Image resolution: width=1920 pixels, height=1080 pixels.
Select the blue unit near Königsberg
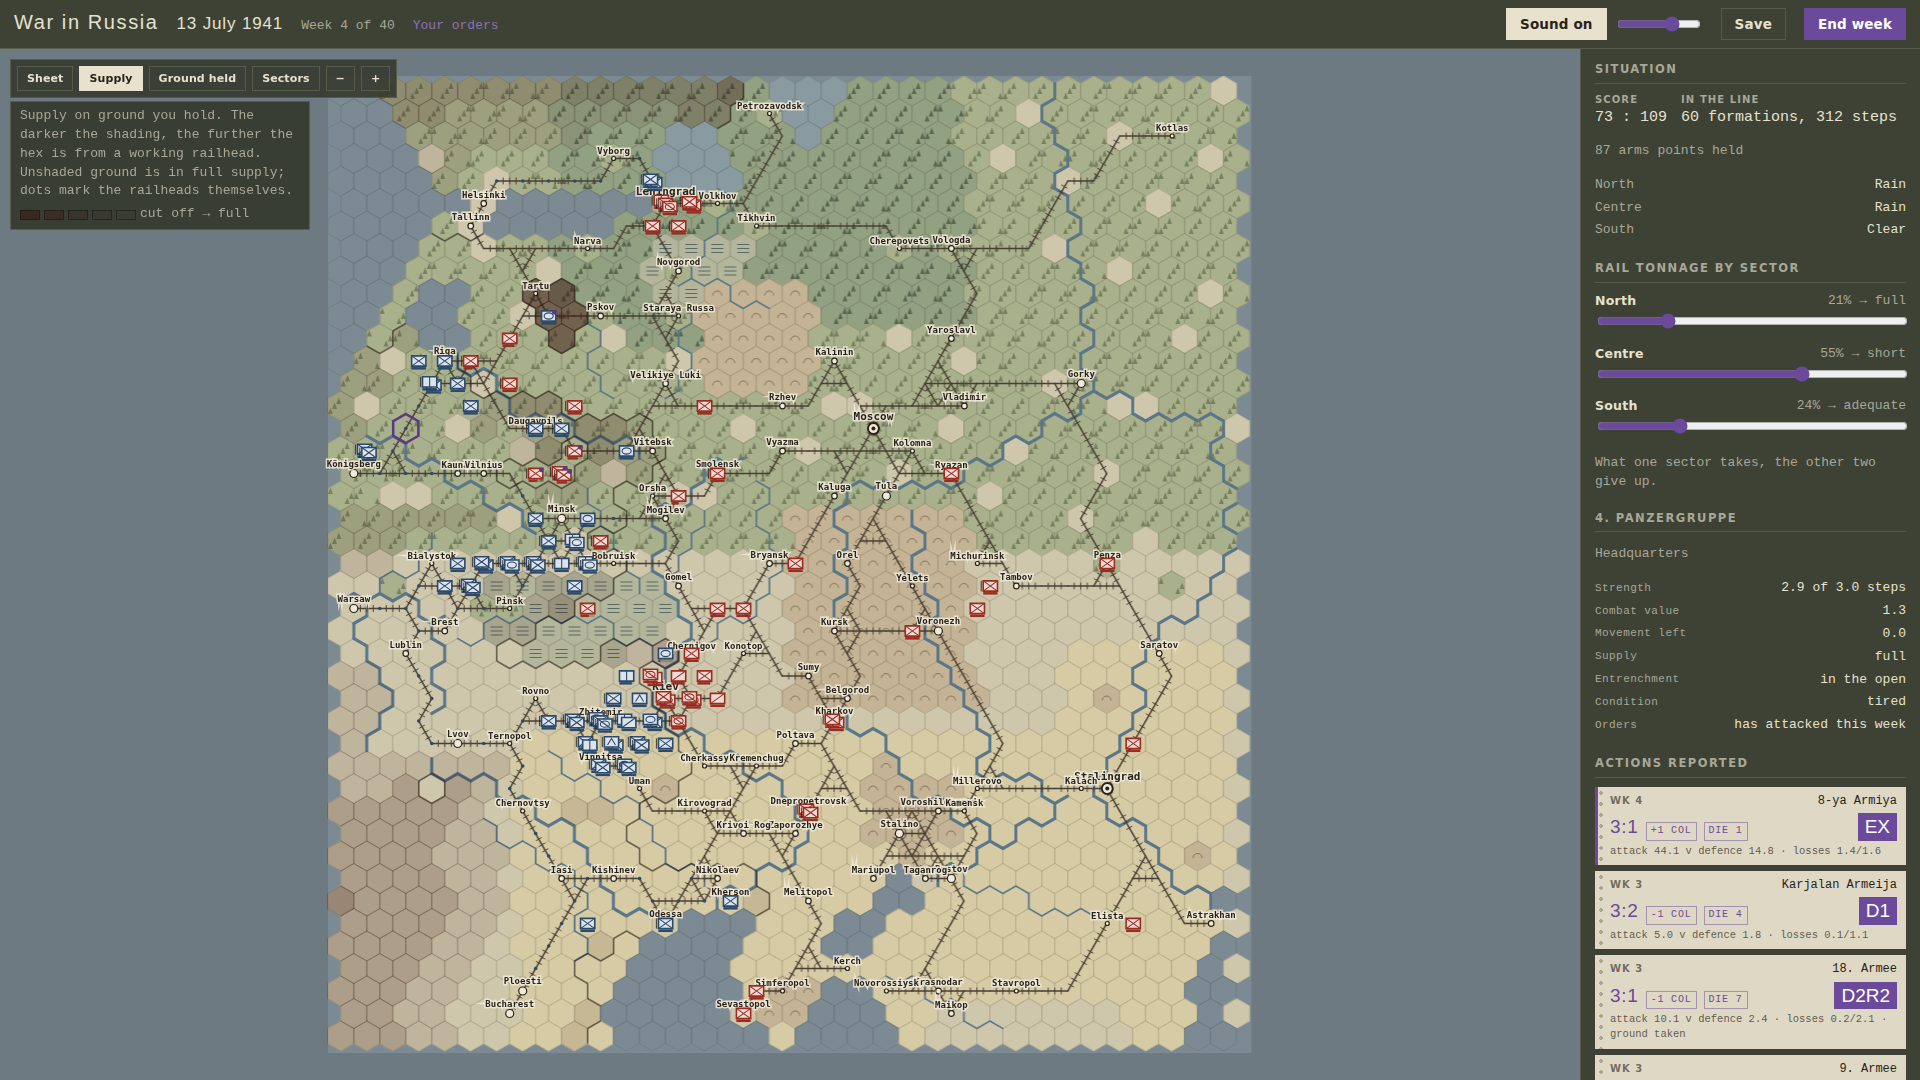point(367,452)
